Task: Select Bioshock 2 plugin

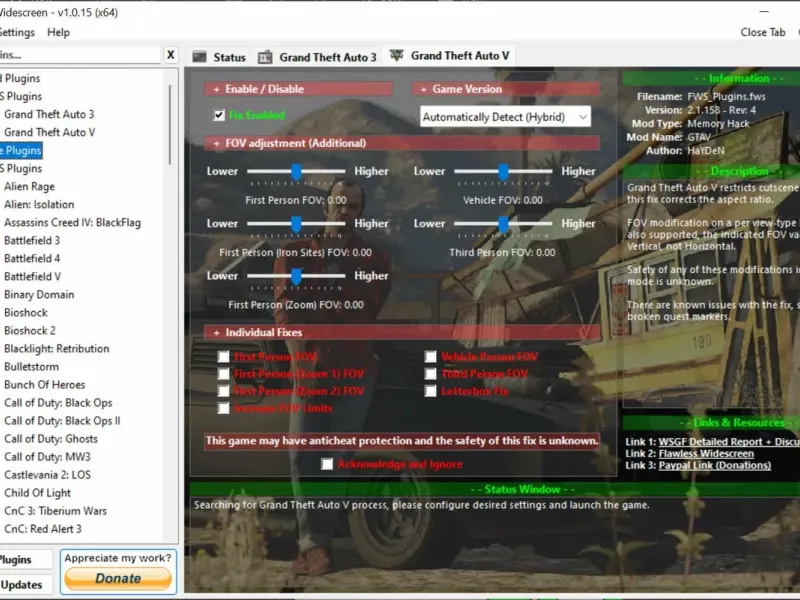Action: point(30,331)
